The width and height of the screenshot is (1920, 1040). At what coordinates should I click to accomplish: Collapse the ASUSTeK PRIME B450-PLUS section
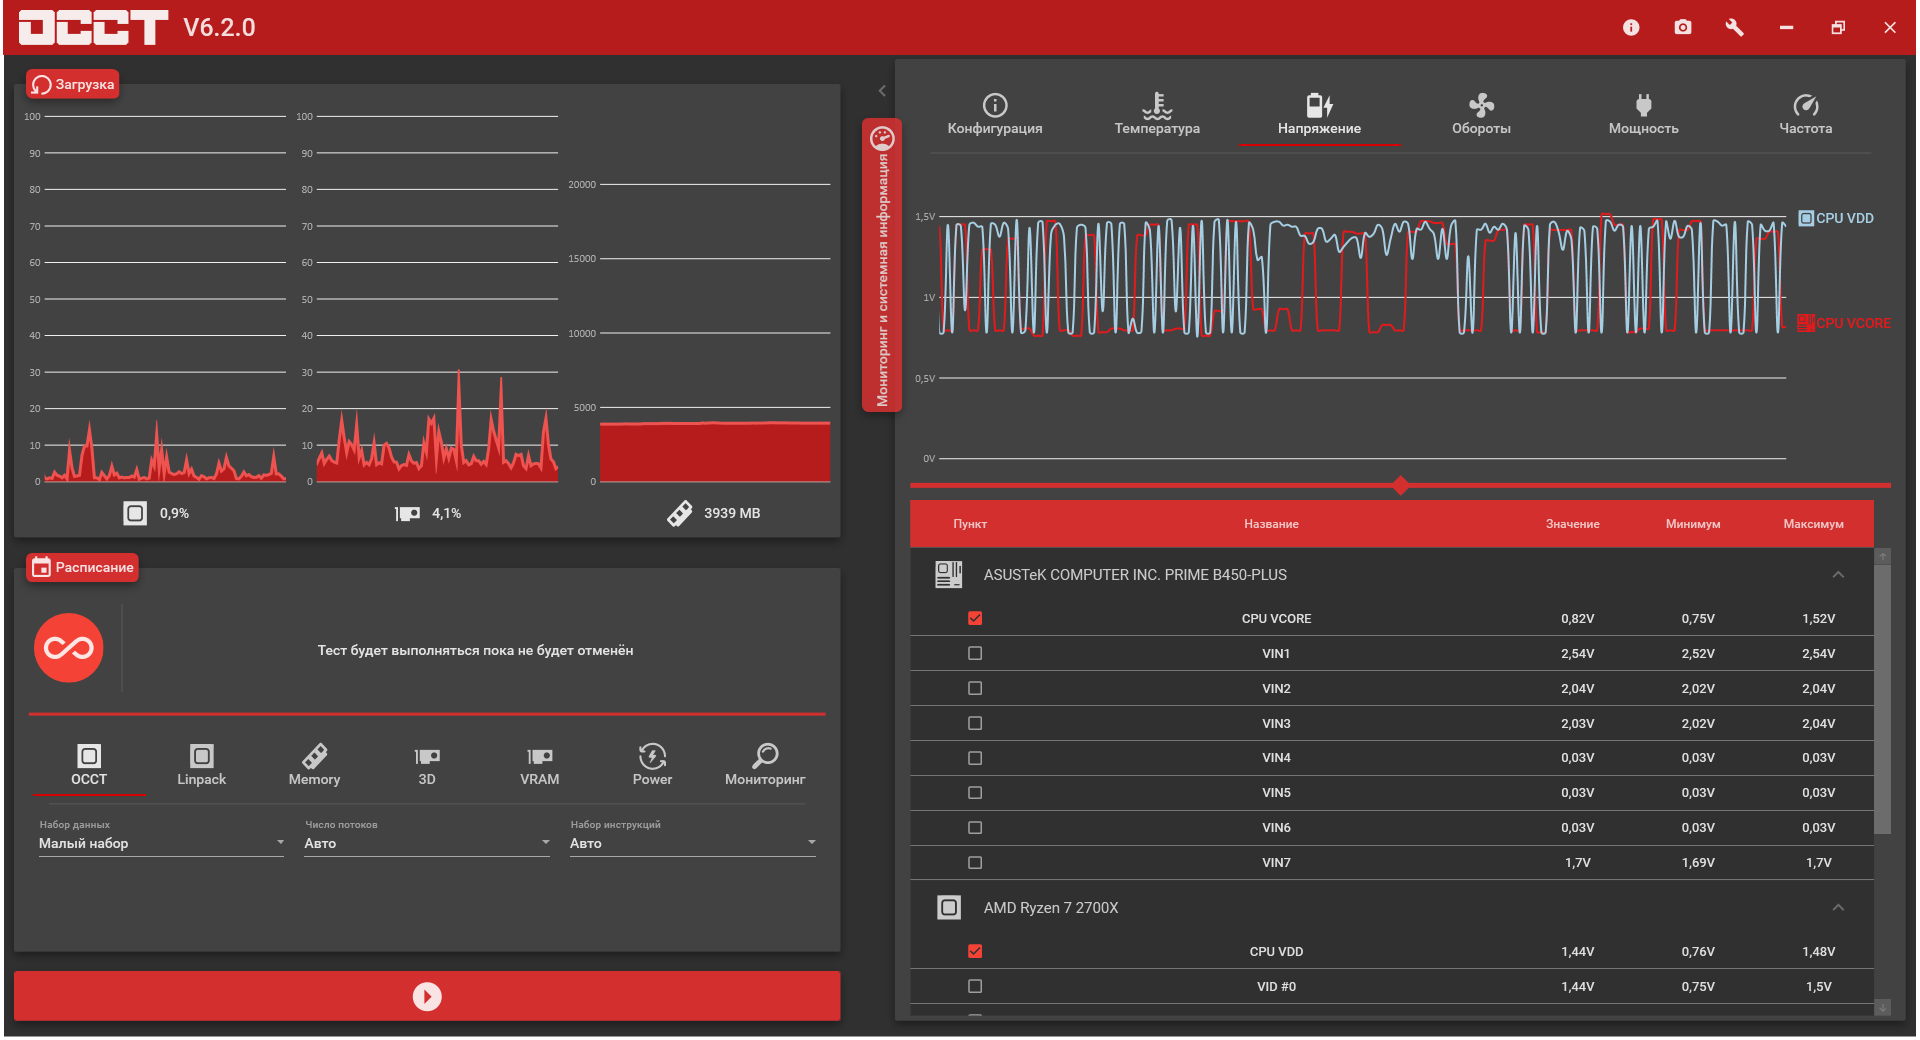click(1838, 574)
